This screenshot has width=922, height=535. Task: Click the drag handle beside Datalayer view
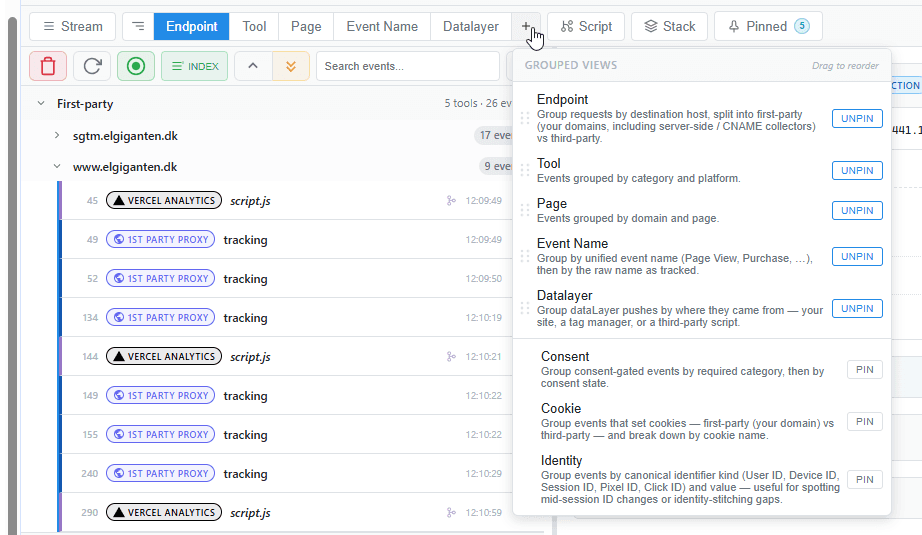[525, 308]
